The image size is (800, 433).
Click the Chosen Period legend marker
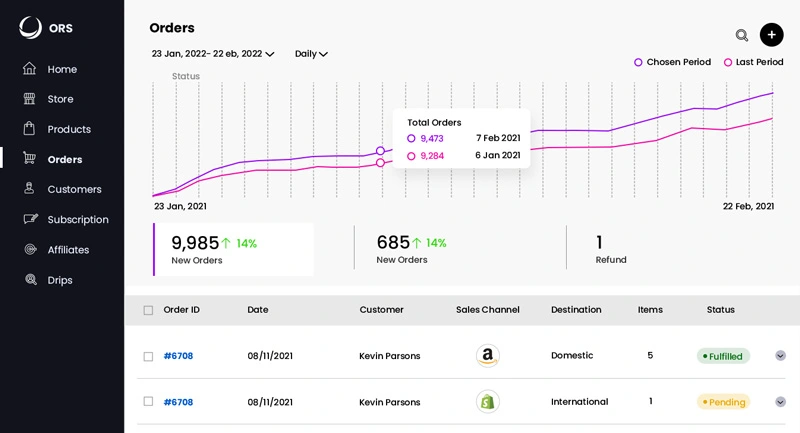coord(638,62)
